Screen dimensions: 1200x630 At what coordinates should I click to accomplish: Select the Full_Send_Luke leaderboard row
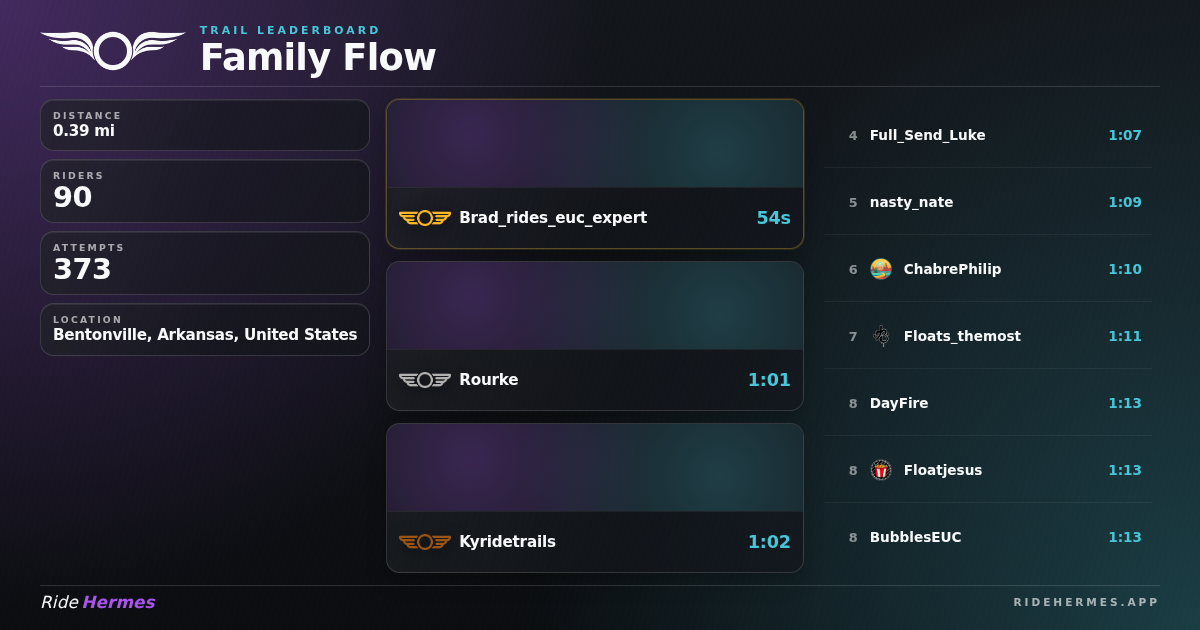coord(988,135)
